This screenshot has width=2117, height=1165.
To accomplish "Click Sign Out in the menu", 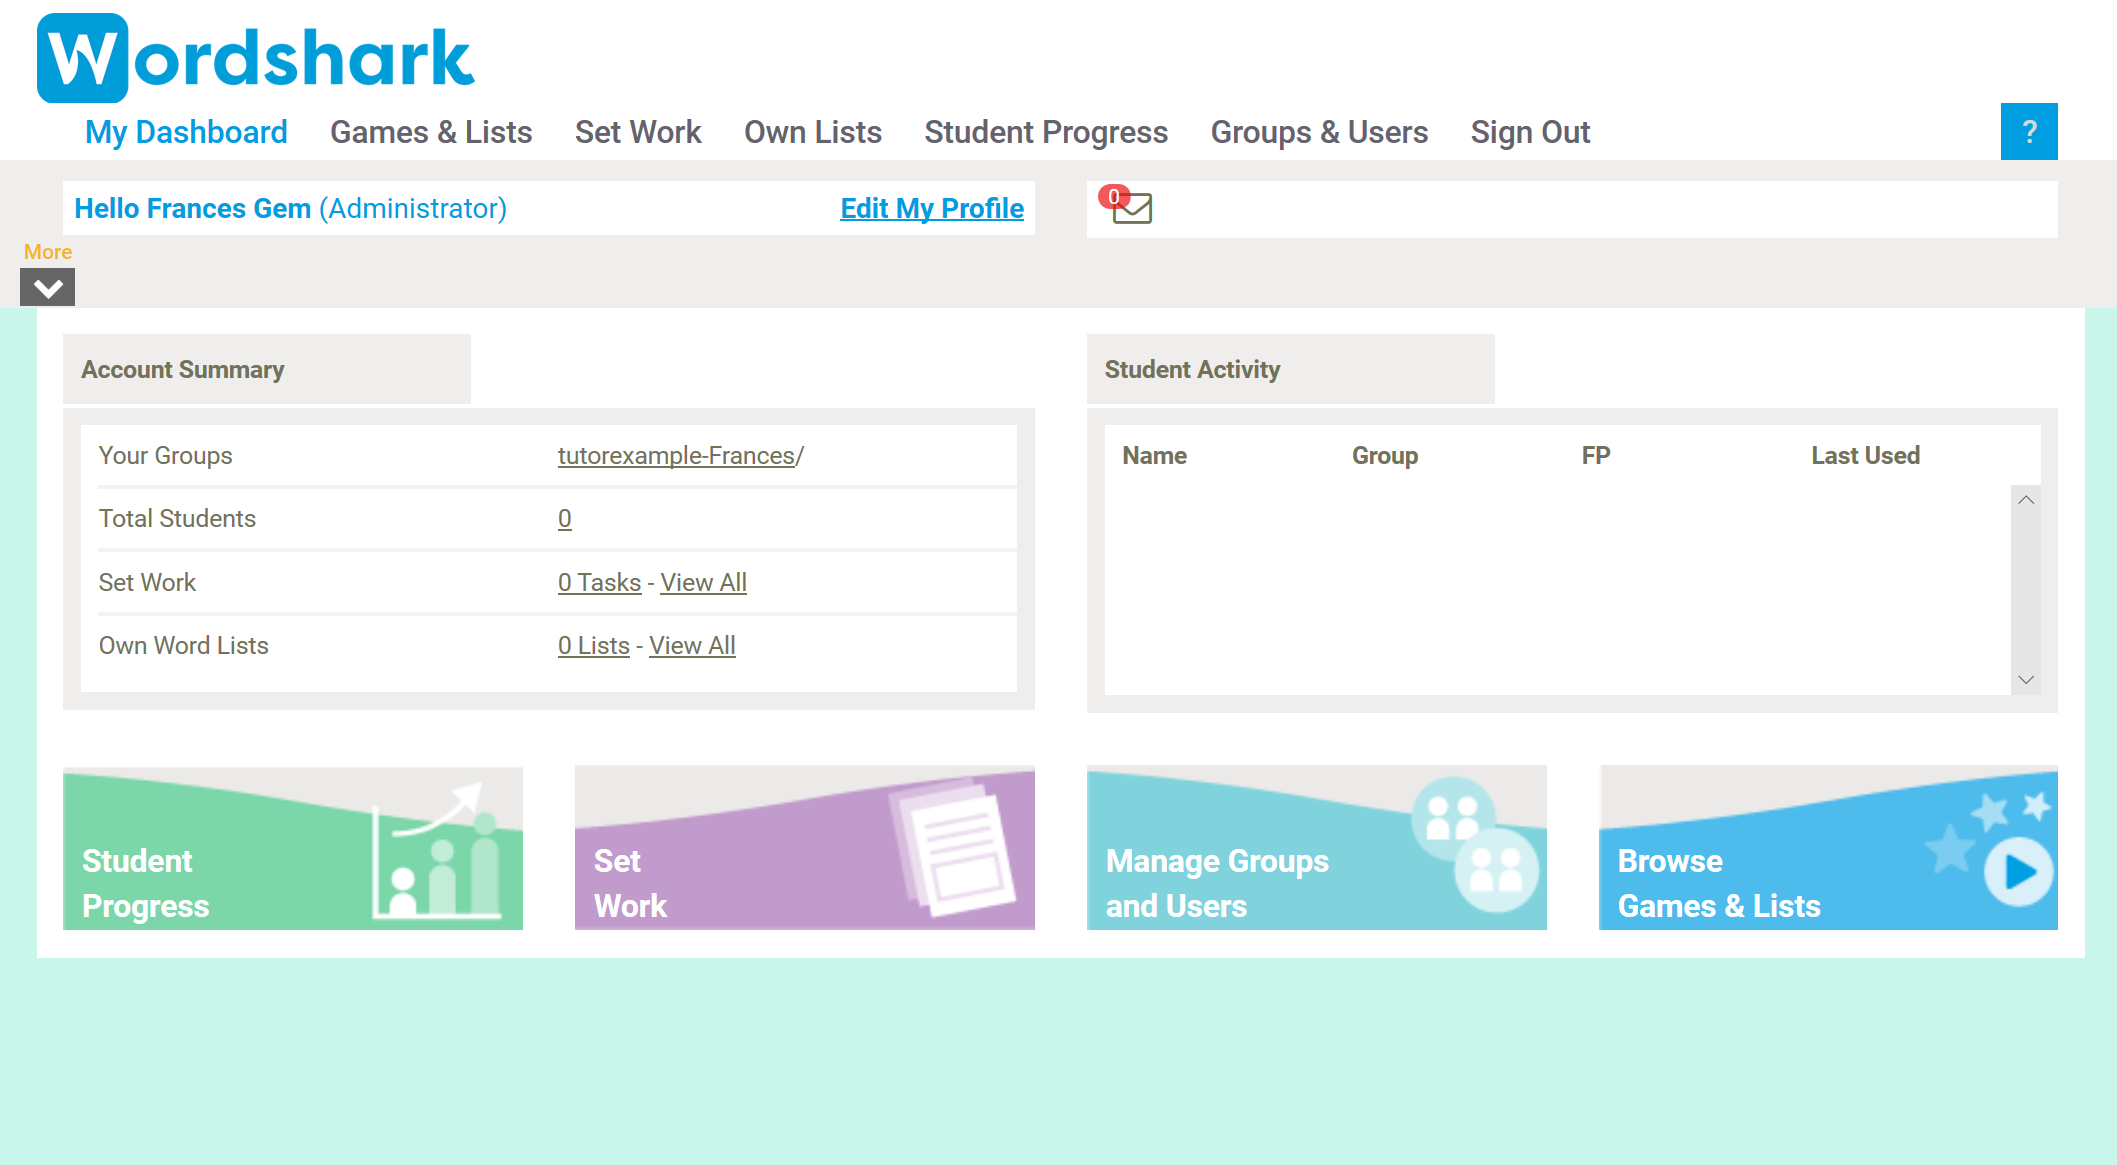I will click(1529, 132).
